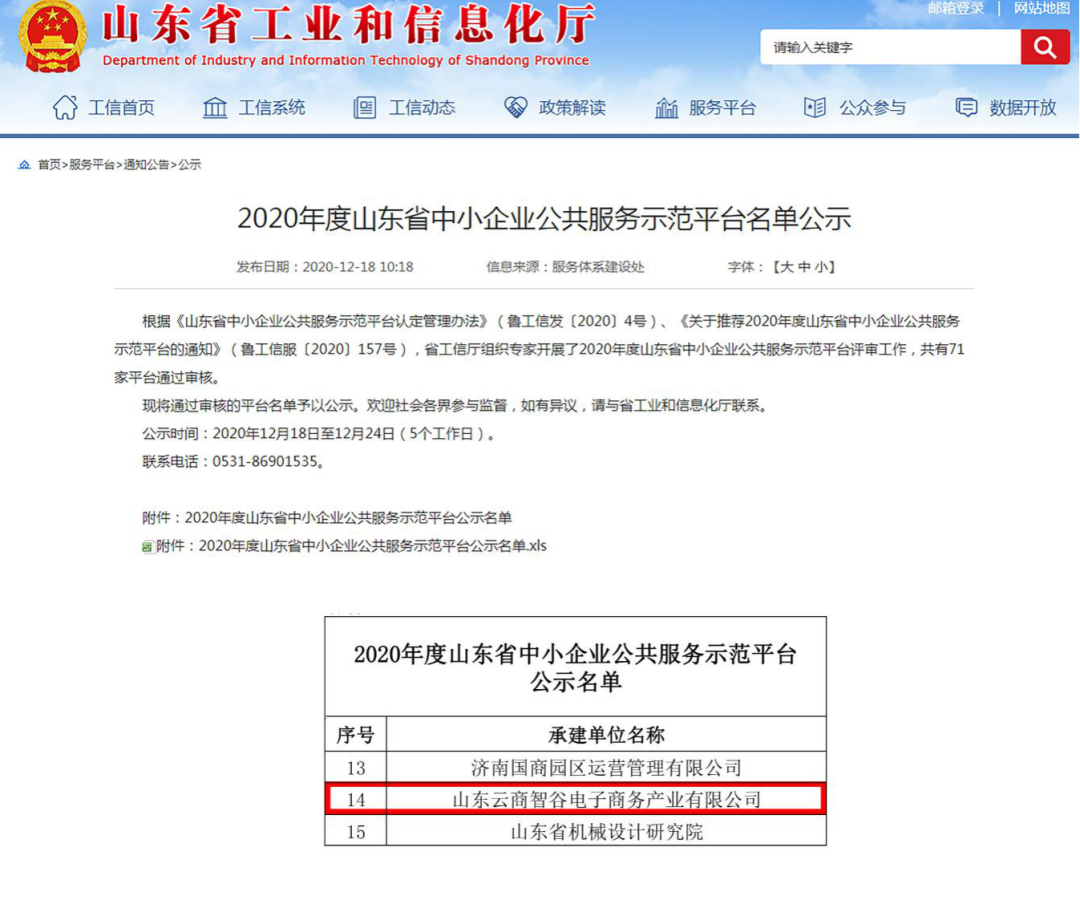Click the breadcrumb home icon

coord(25,165)
